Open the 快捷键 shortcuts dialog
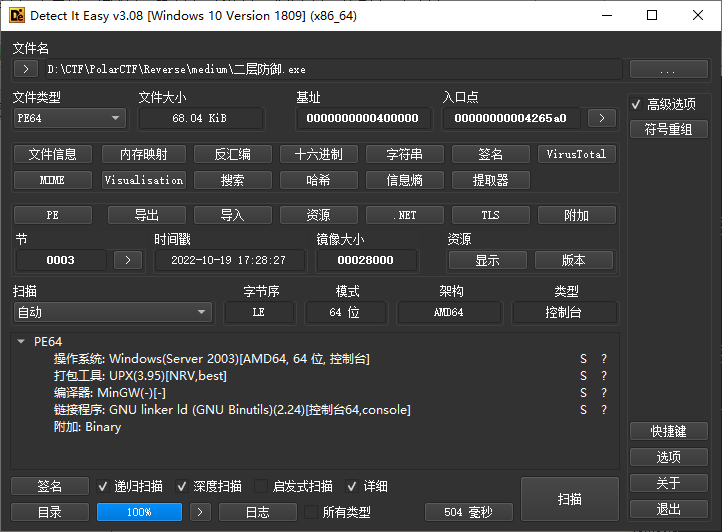The image size is (722, 532). click(x=669, y=431)
